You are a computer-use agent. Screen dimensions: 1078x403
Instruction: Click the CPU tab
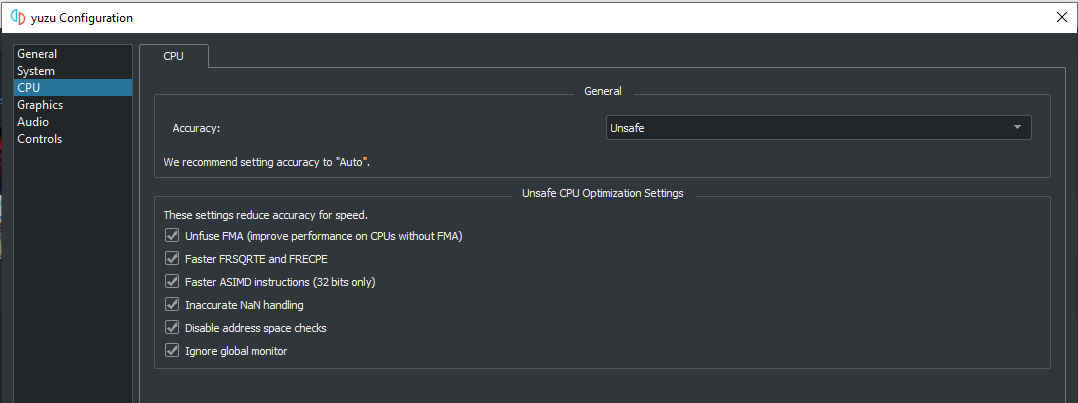coord(173,56)
